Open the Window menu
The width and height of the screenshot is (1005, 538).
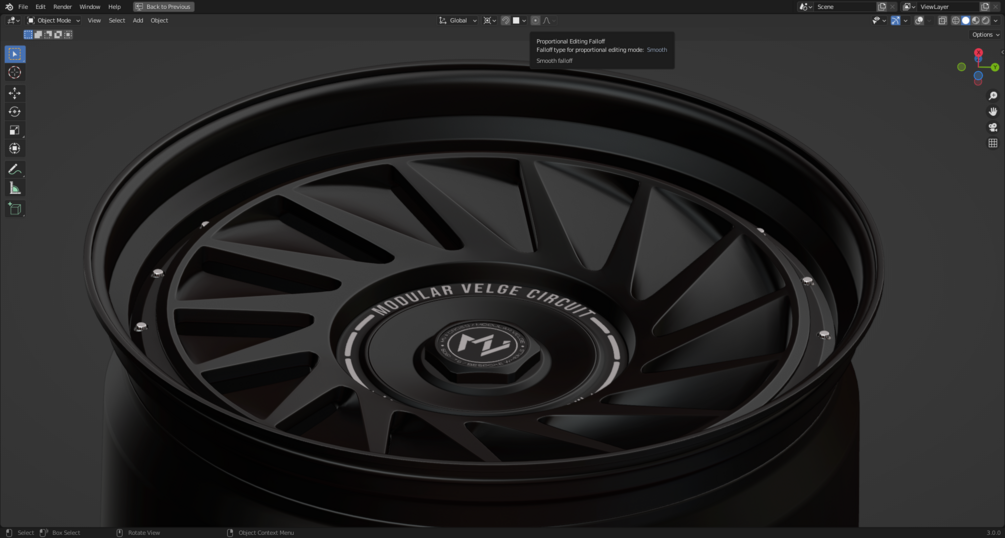pyautogui.click(x=90, y=6)
